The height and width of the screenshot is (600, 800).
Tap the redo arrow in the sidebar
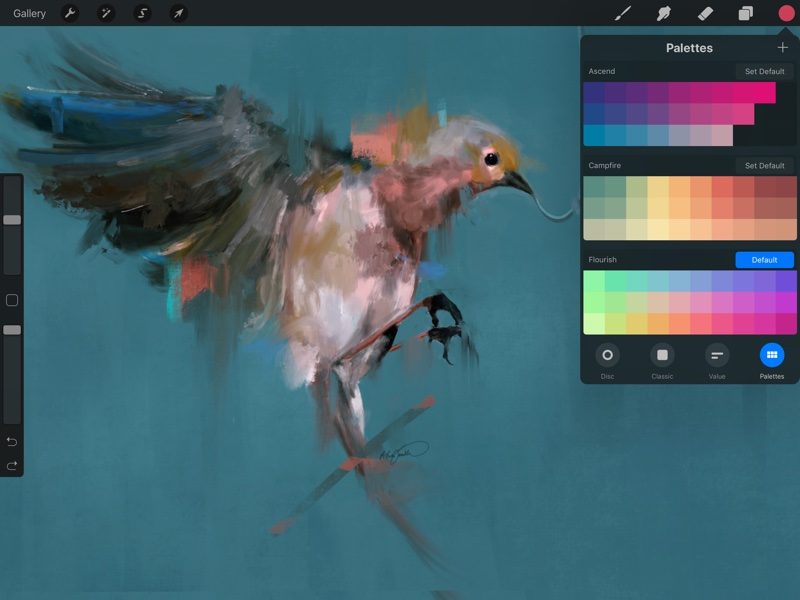pos(14,463)
